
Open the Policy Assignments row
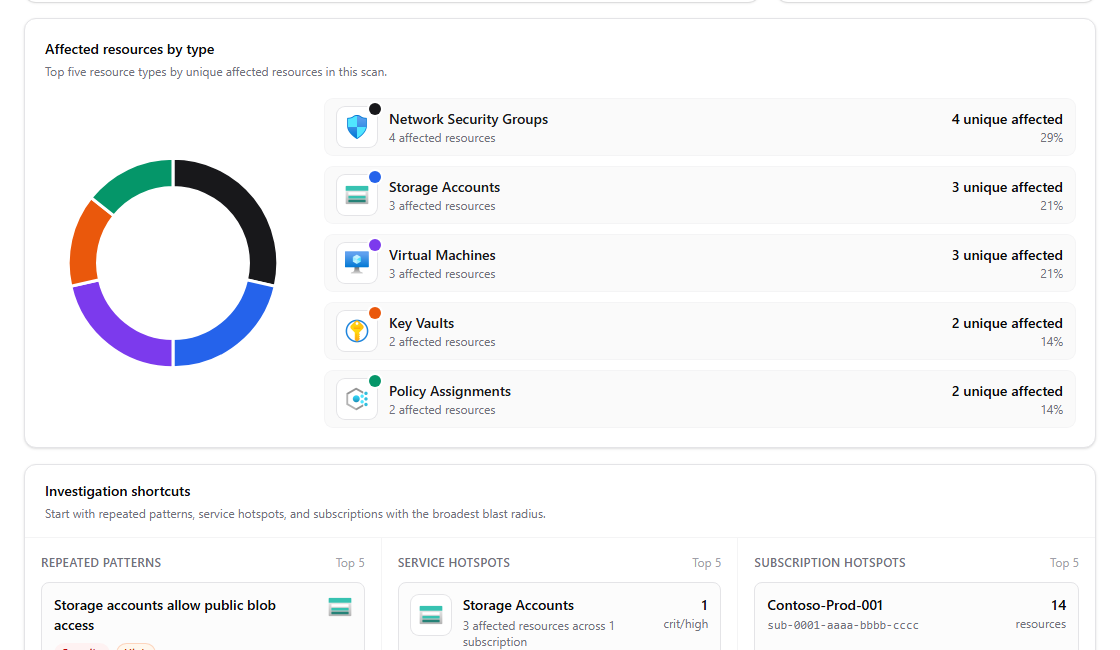pyautogui.click(x=700, y=399)
